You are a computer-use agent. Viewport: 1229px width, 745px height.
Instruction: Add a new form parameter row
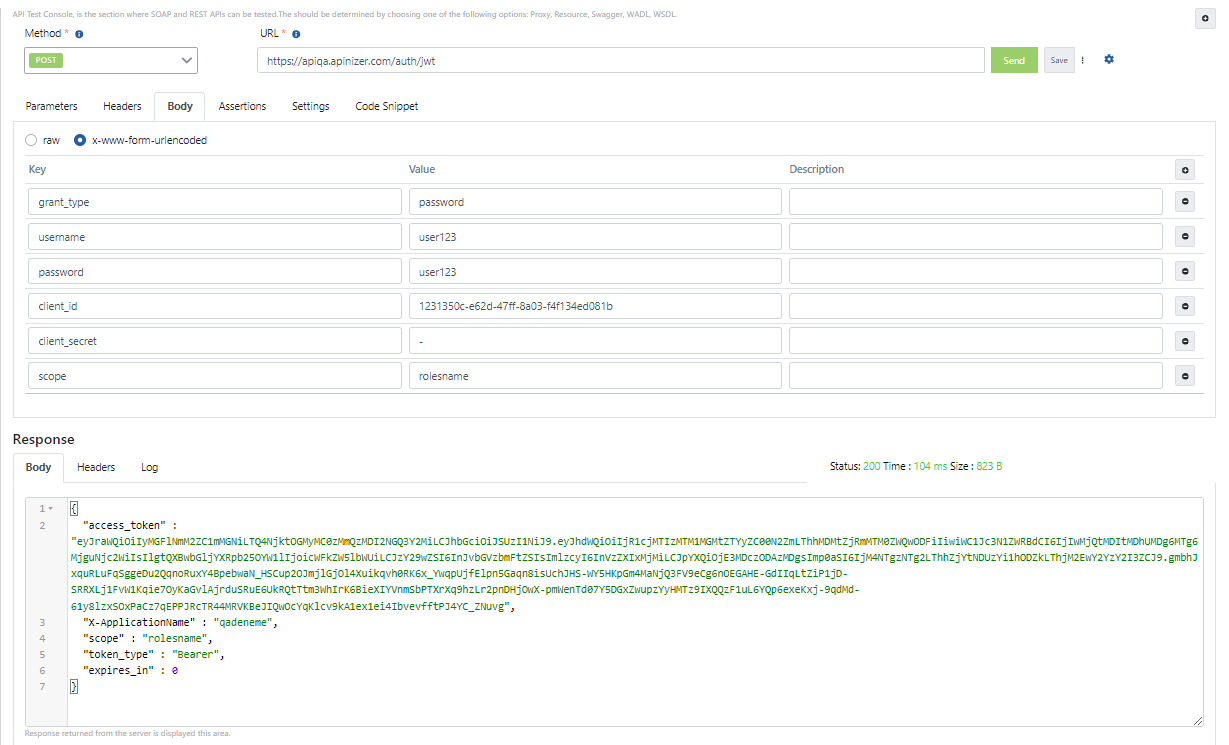click(x=1185, y=169)
